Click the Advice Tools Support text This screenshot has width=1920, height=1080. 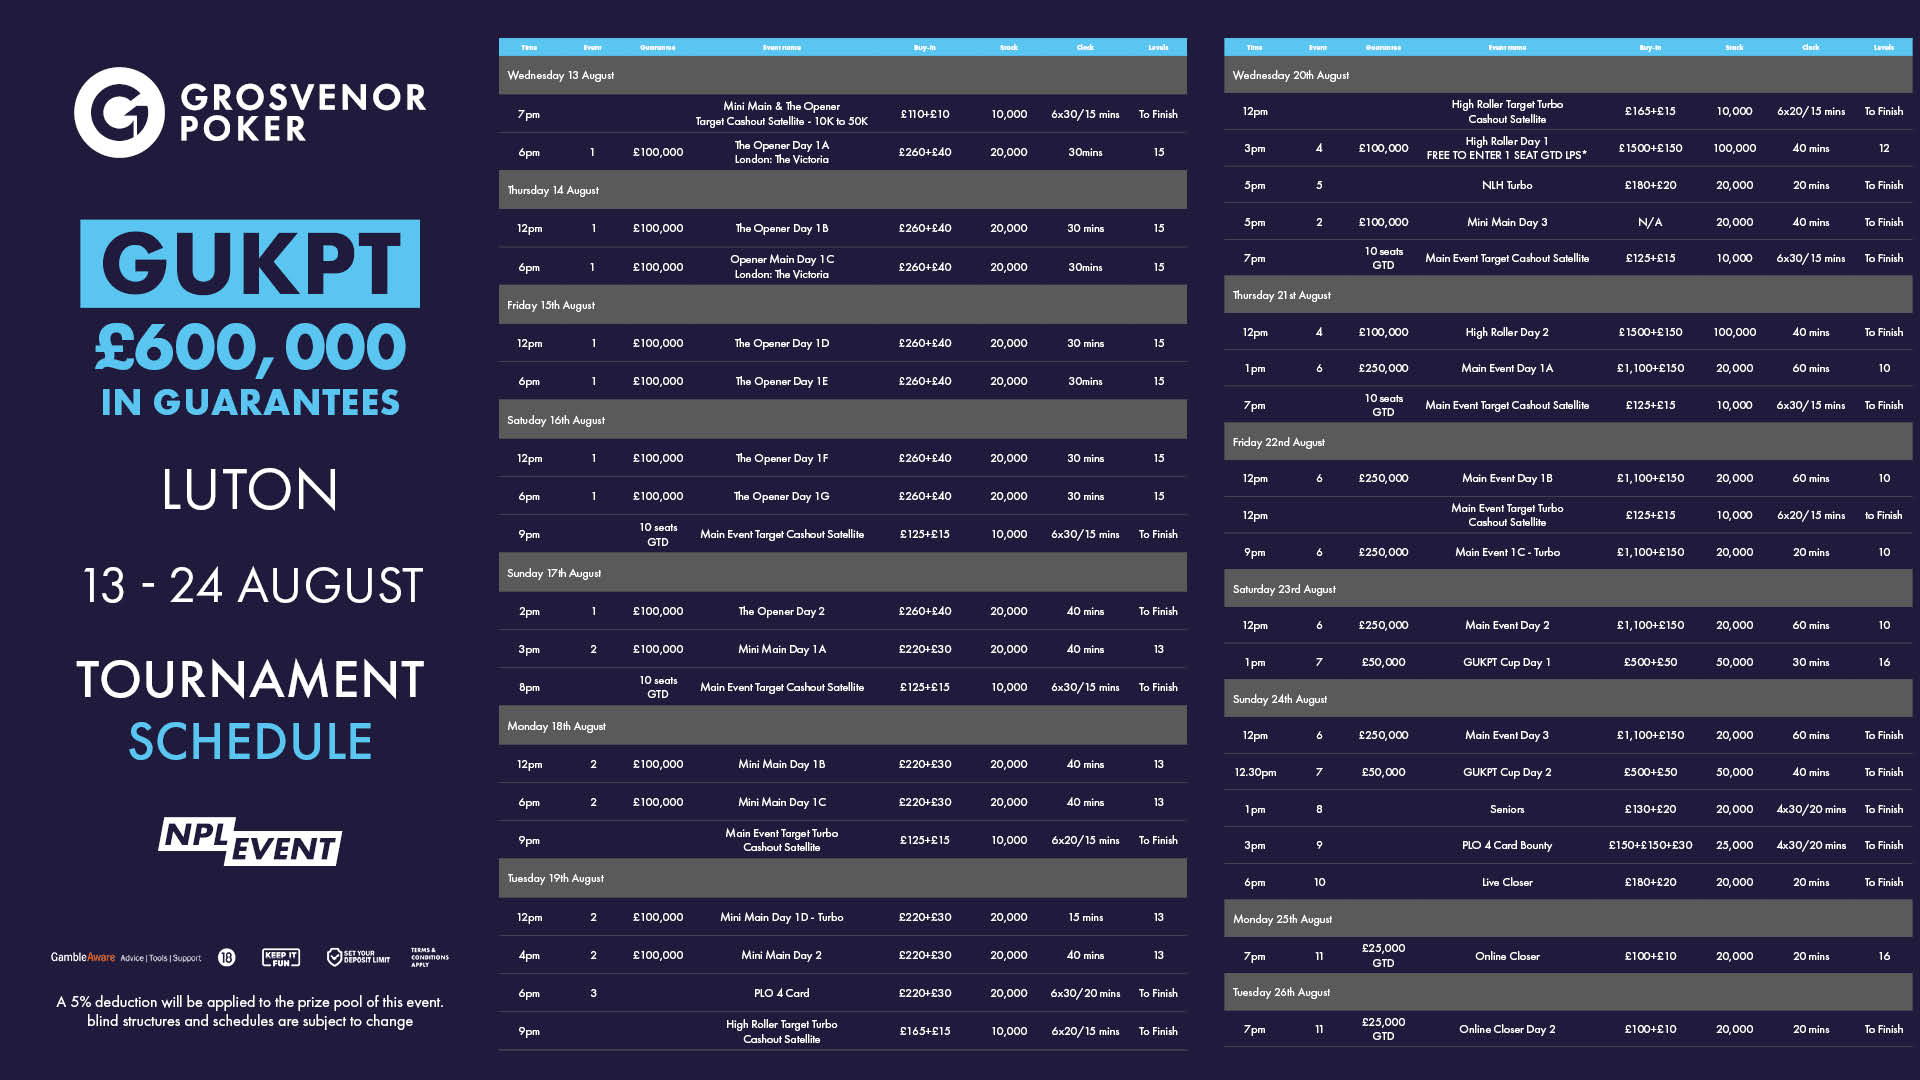tap(161, 958)
